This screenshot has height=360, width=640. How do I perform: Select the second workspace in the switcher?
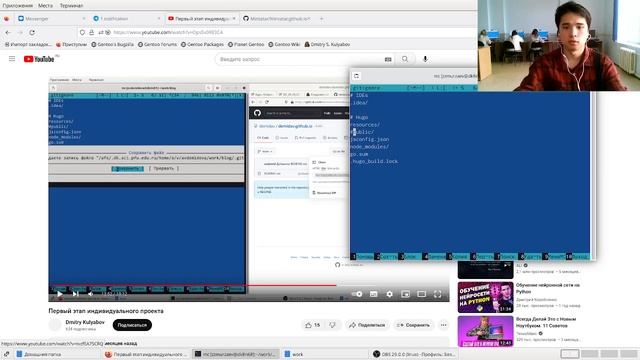point(589,354)
